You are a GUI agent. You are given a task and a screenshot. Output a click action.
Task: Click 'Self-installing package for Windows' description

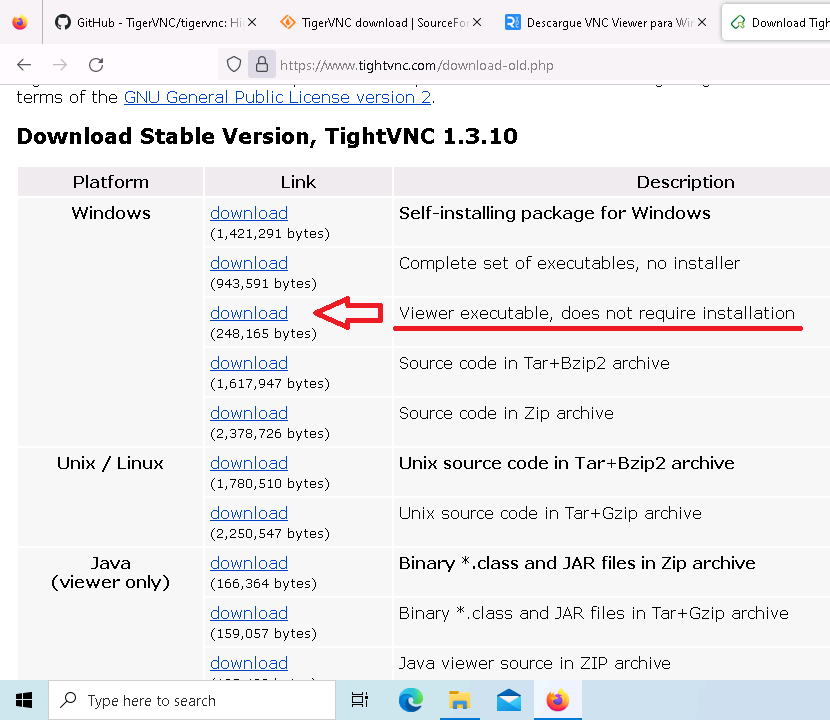coord(554,213)
